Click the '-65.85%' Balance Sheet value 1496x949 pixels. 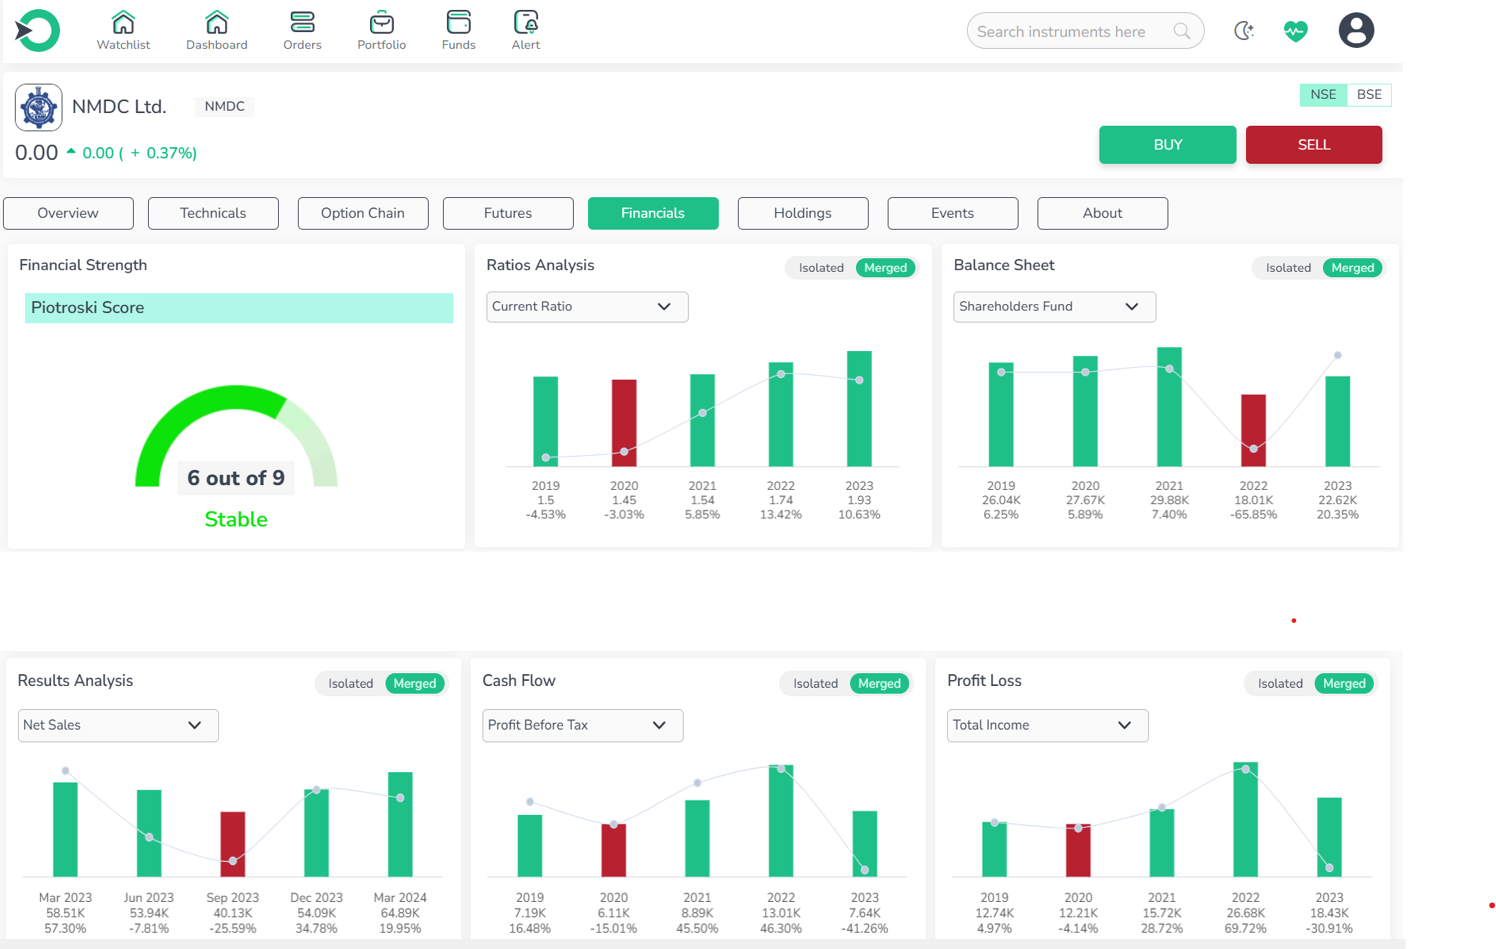pos(1254,515)
